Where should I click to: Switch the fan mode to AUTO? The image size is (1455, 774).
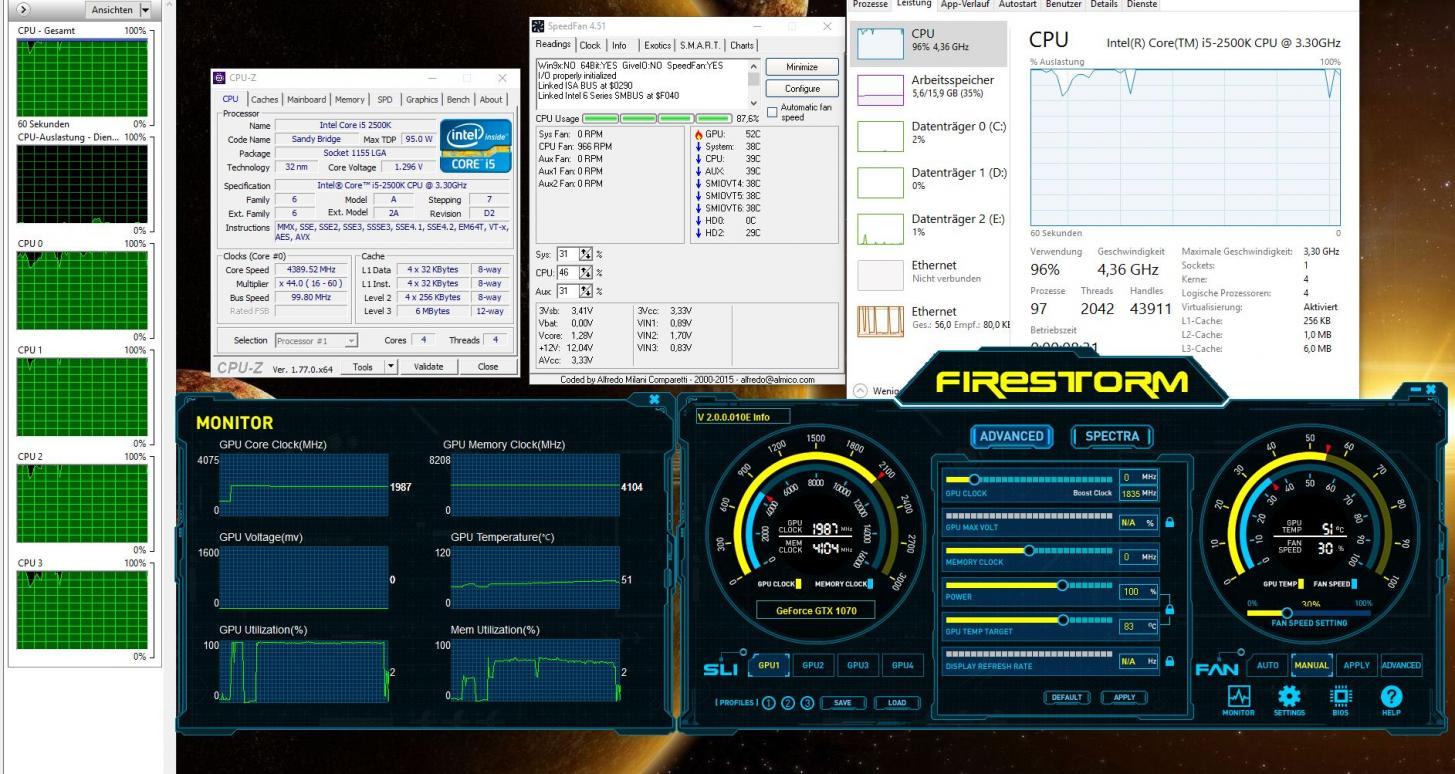pos(1268,666)
